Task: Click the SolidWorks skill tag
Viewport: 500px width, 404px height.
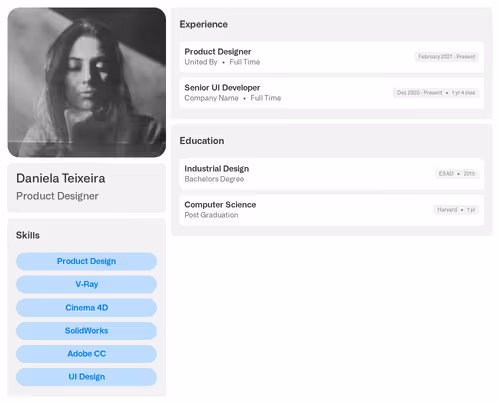Action: (x=86, y=331)
